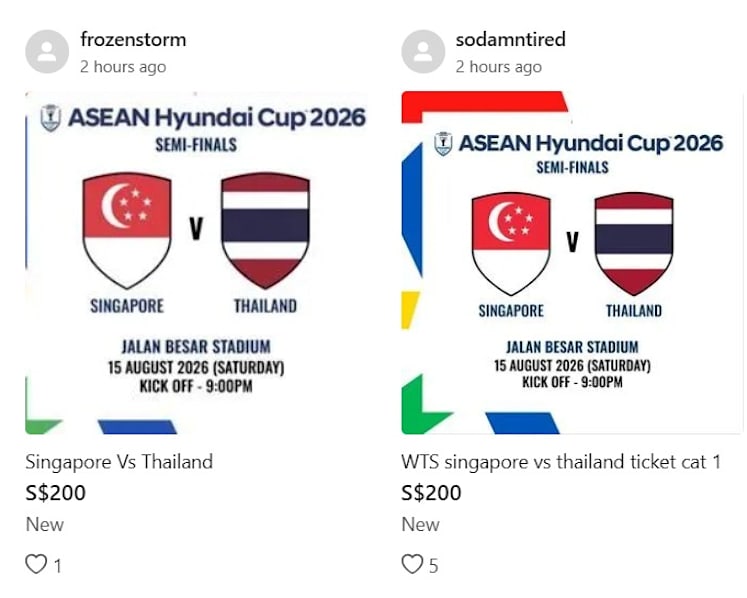
Task: Open the frozenstorm username link
Action: 133,39
